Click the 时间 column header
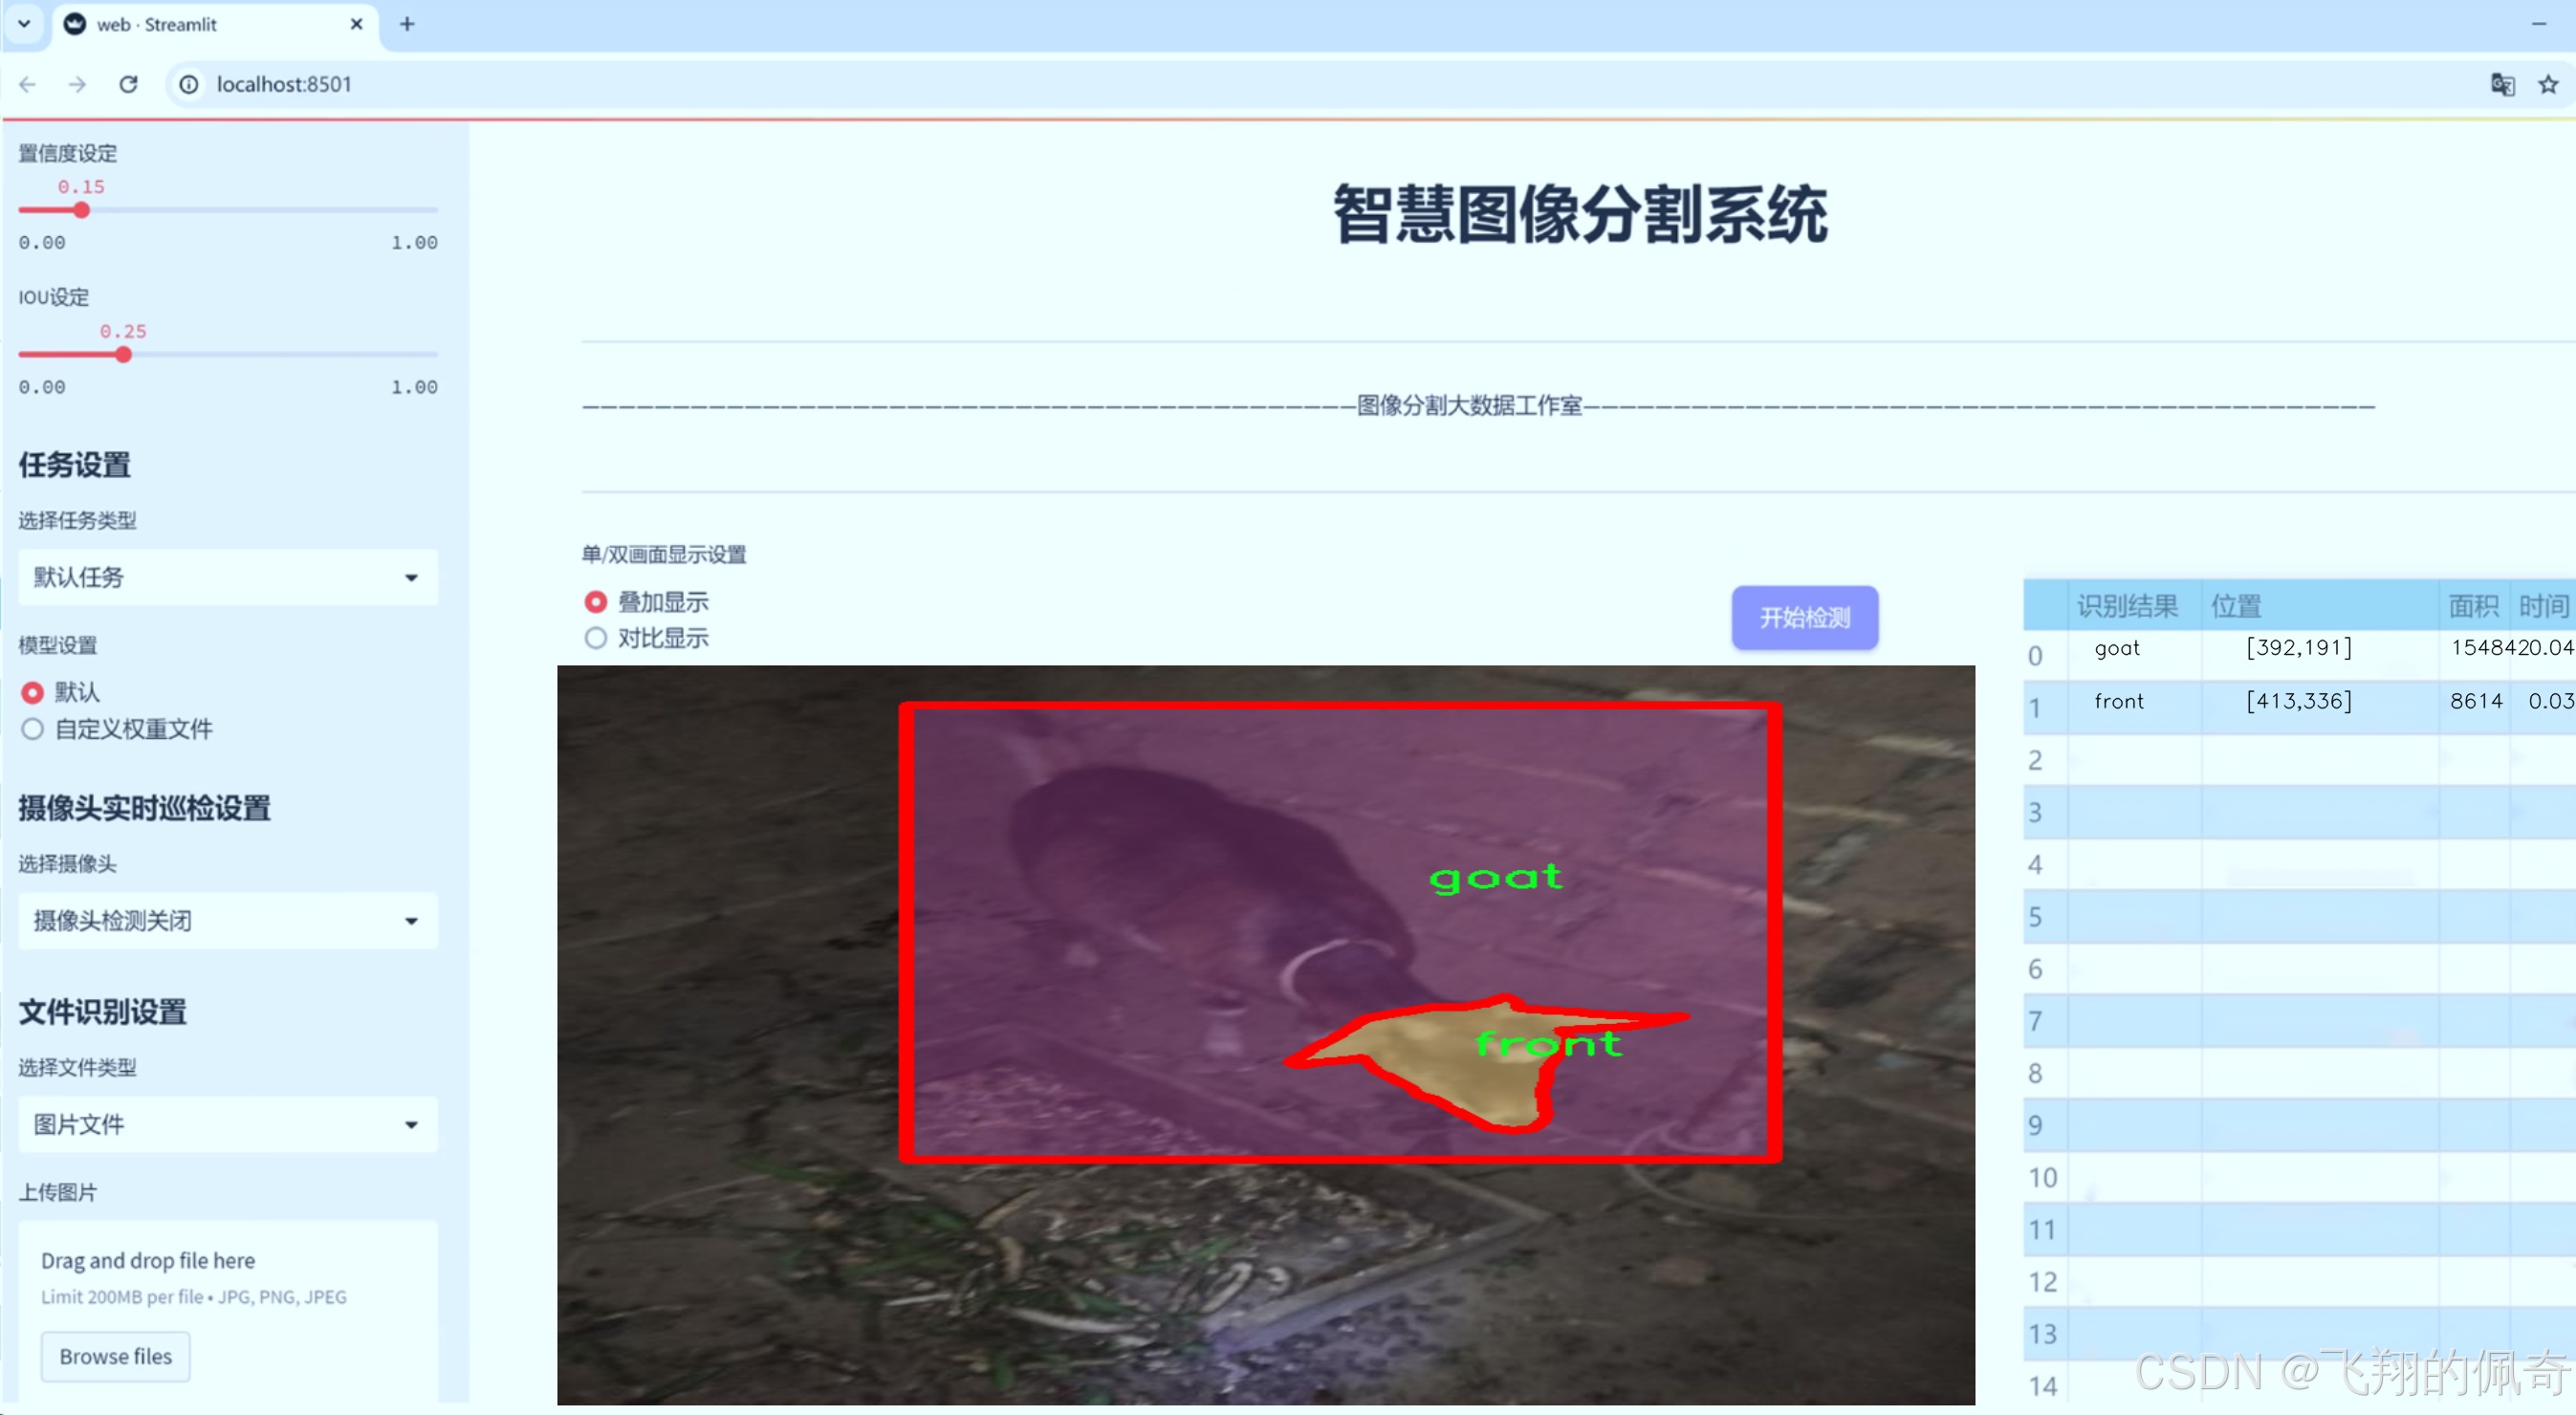This screenshot has height=1415, width=2576. pos(2543,605)
